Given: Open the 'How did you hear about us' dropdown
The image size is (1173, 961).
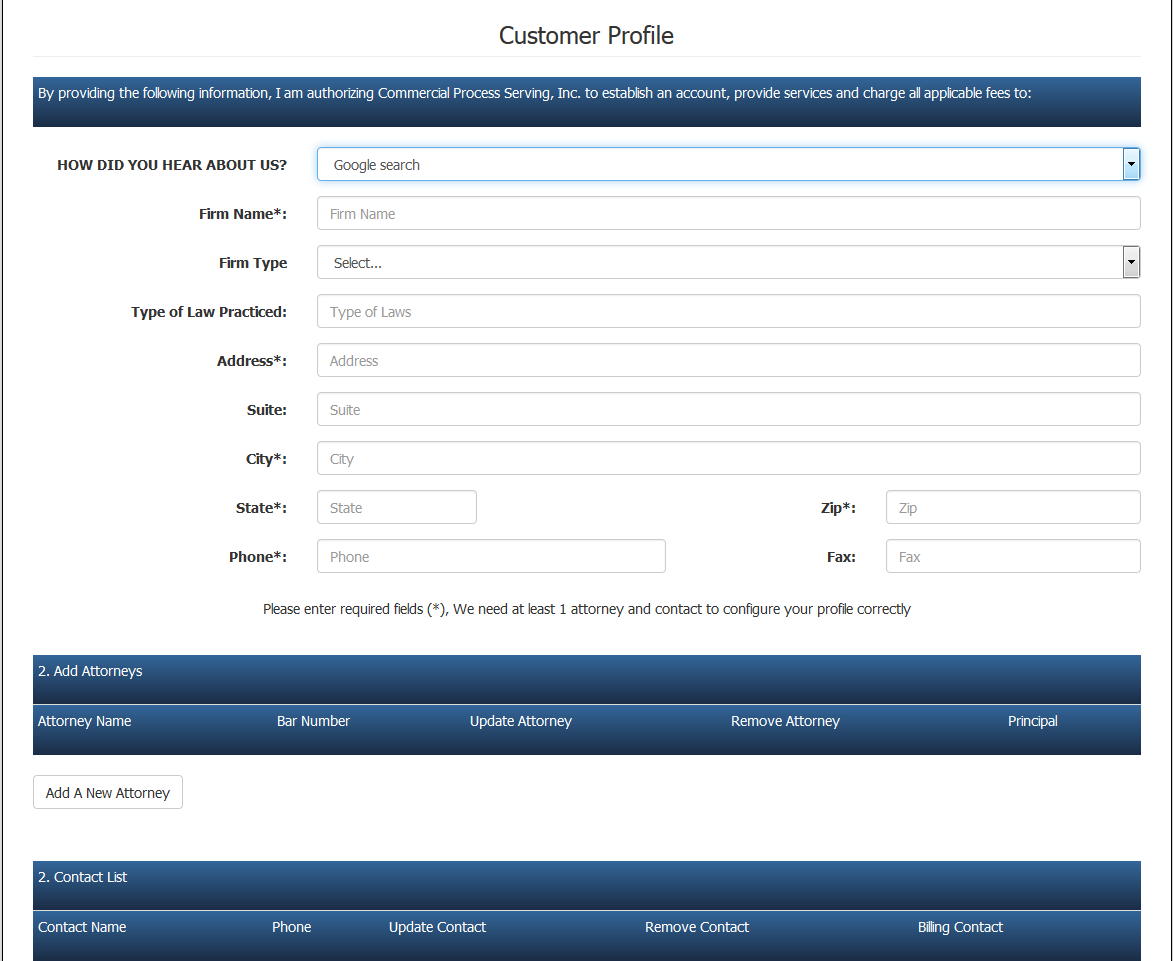Looking at the screenshot, I should click(729, 165).
